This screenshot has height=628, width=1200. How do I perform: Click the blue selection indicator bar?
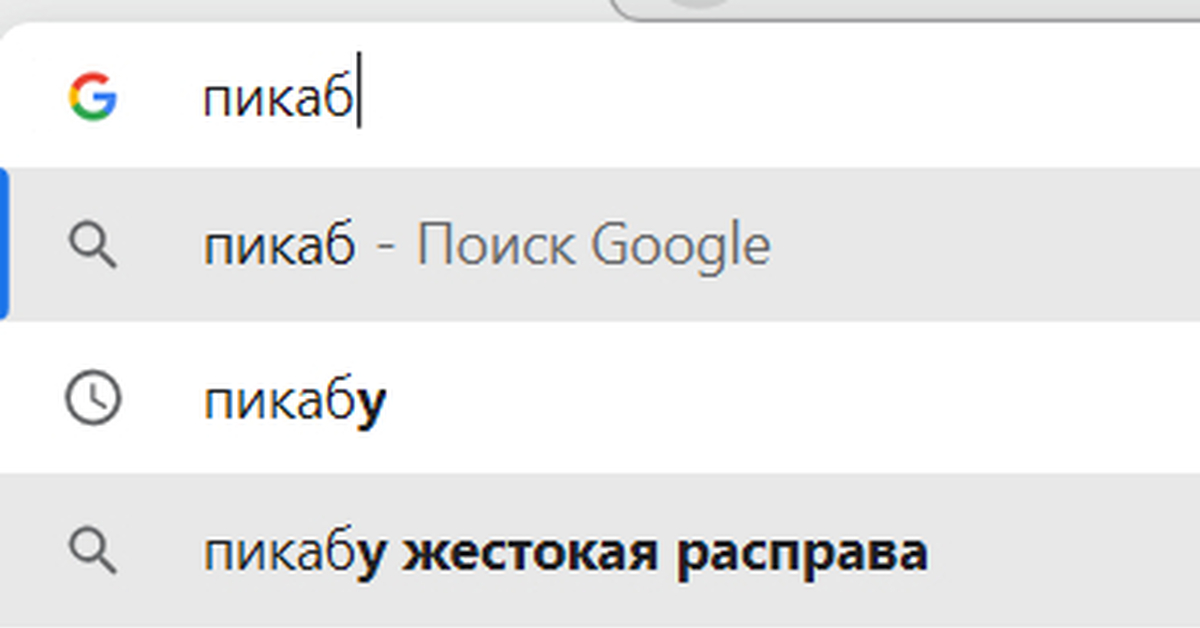click(4, 245)
